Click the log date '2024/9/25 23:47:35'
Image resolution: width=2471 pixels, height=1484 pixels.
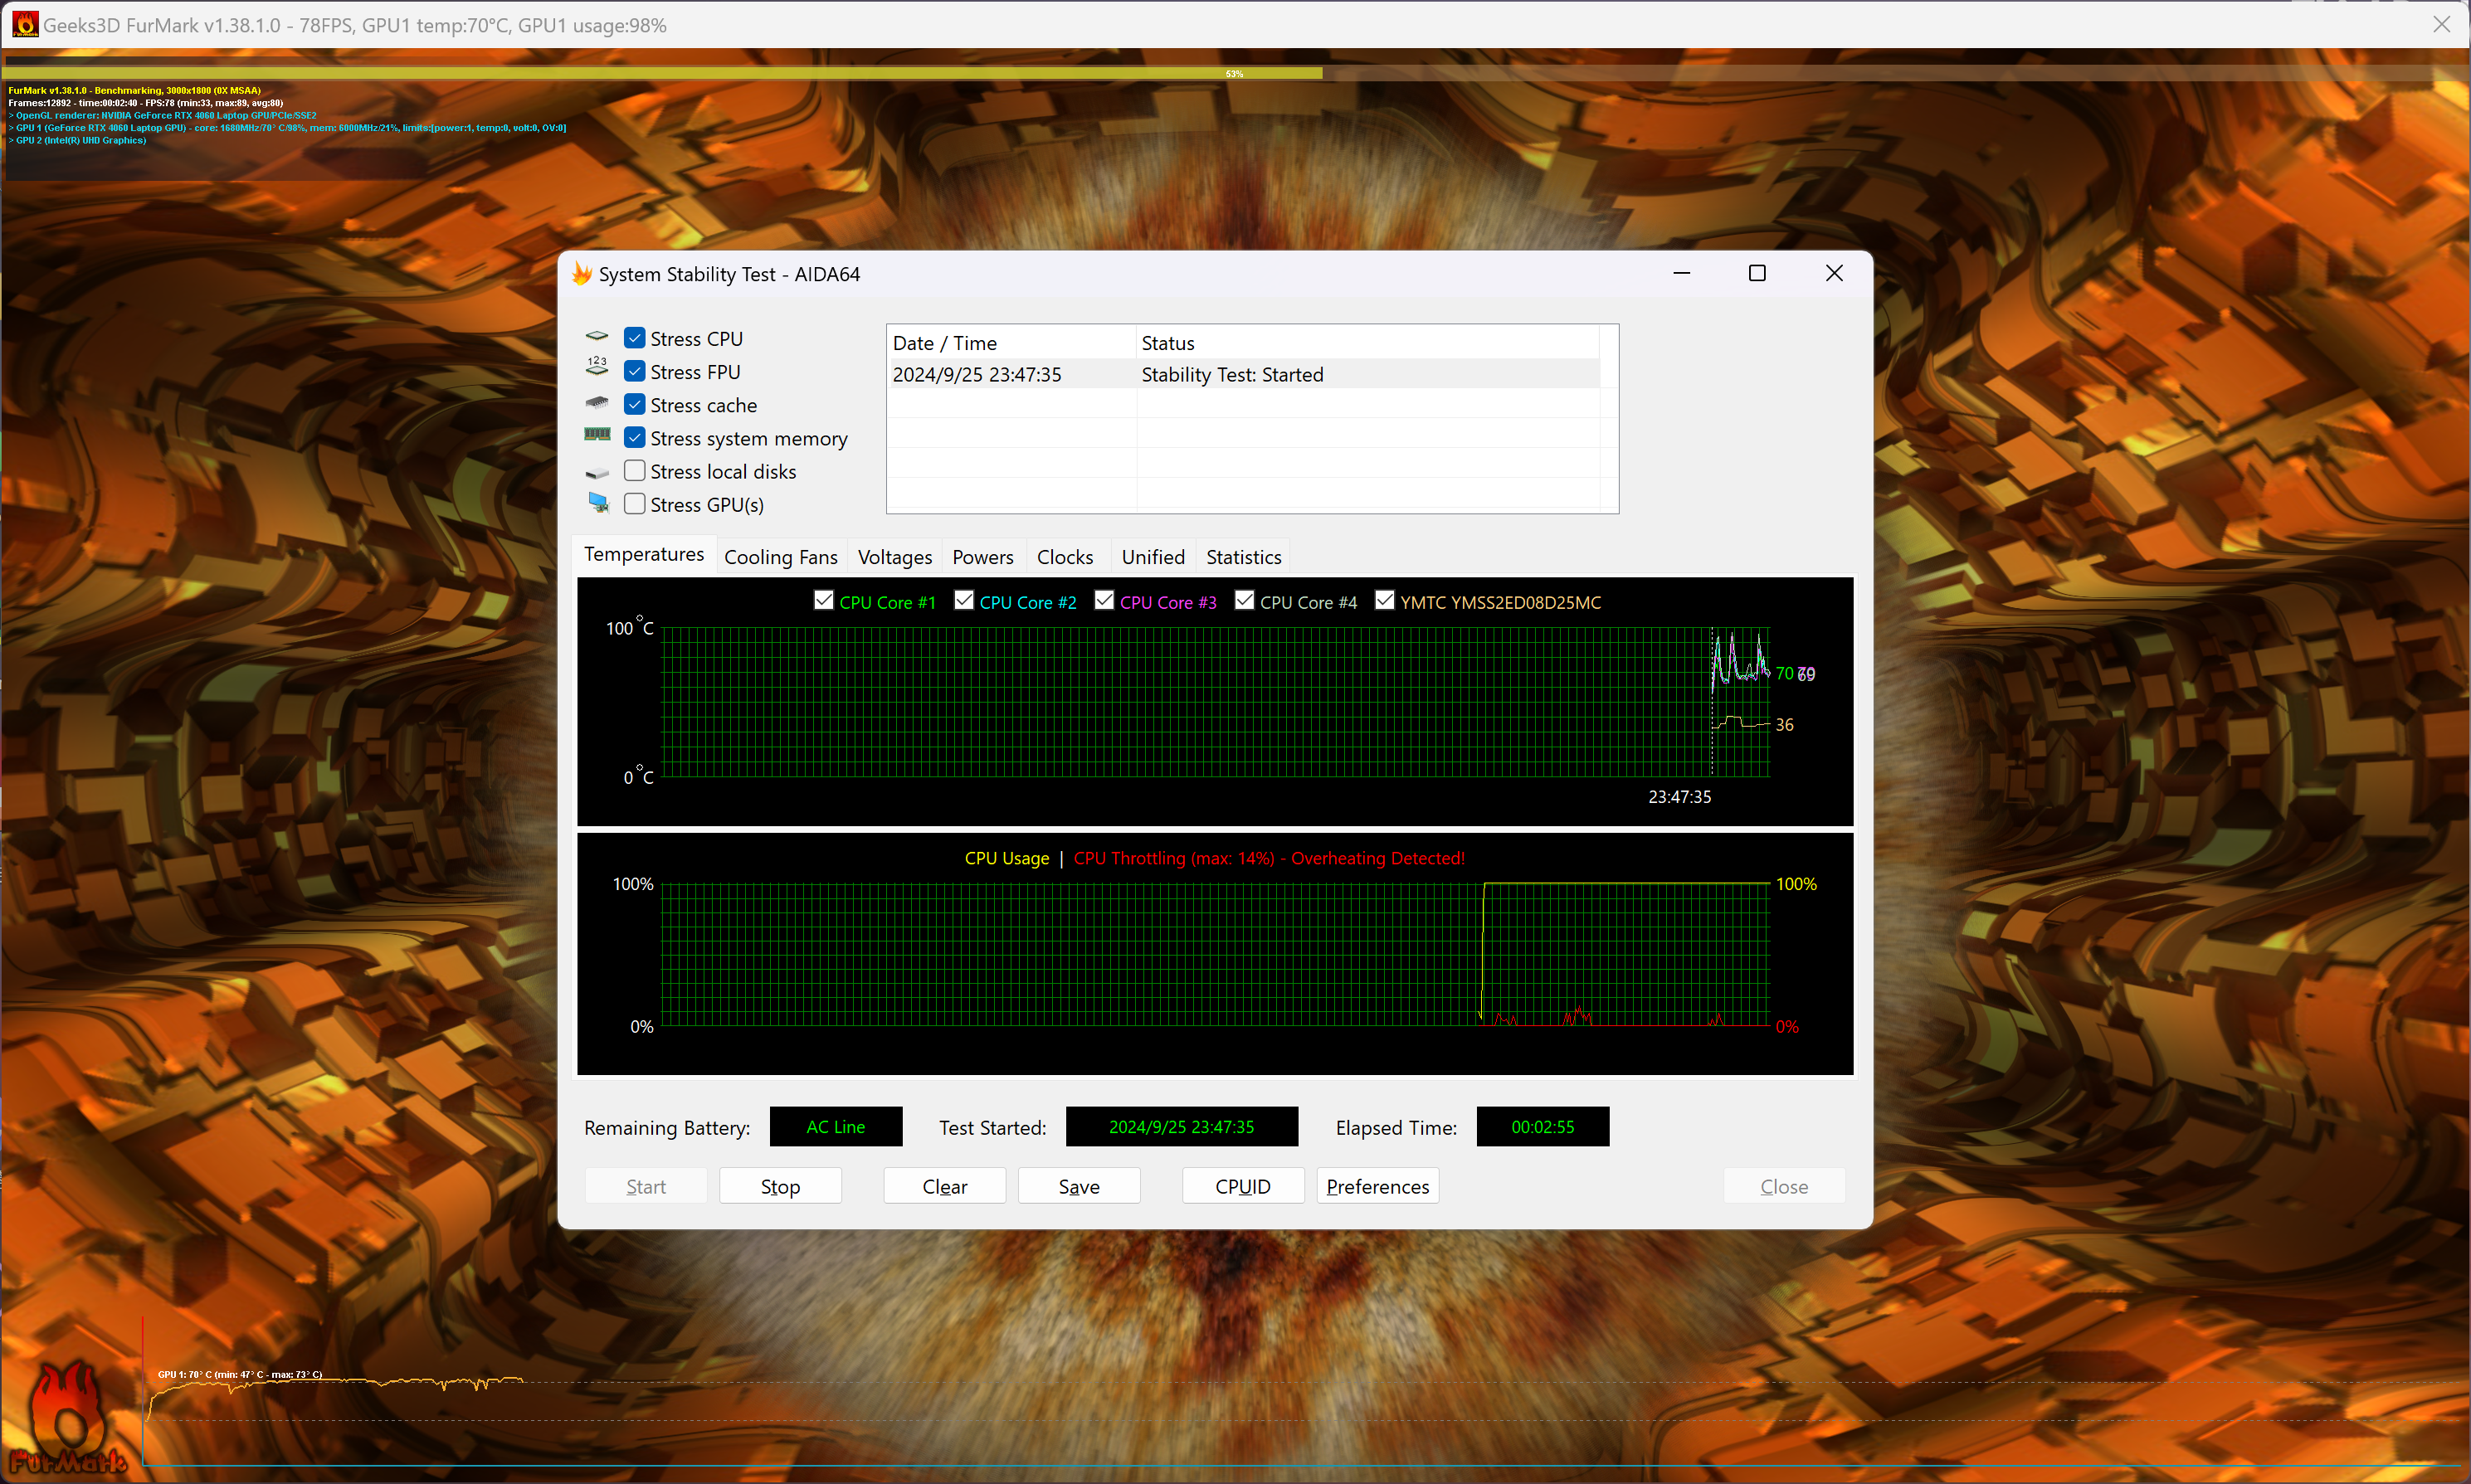tap(976, 374)
